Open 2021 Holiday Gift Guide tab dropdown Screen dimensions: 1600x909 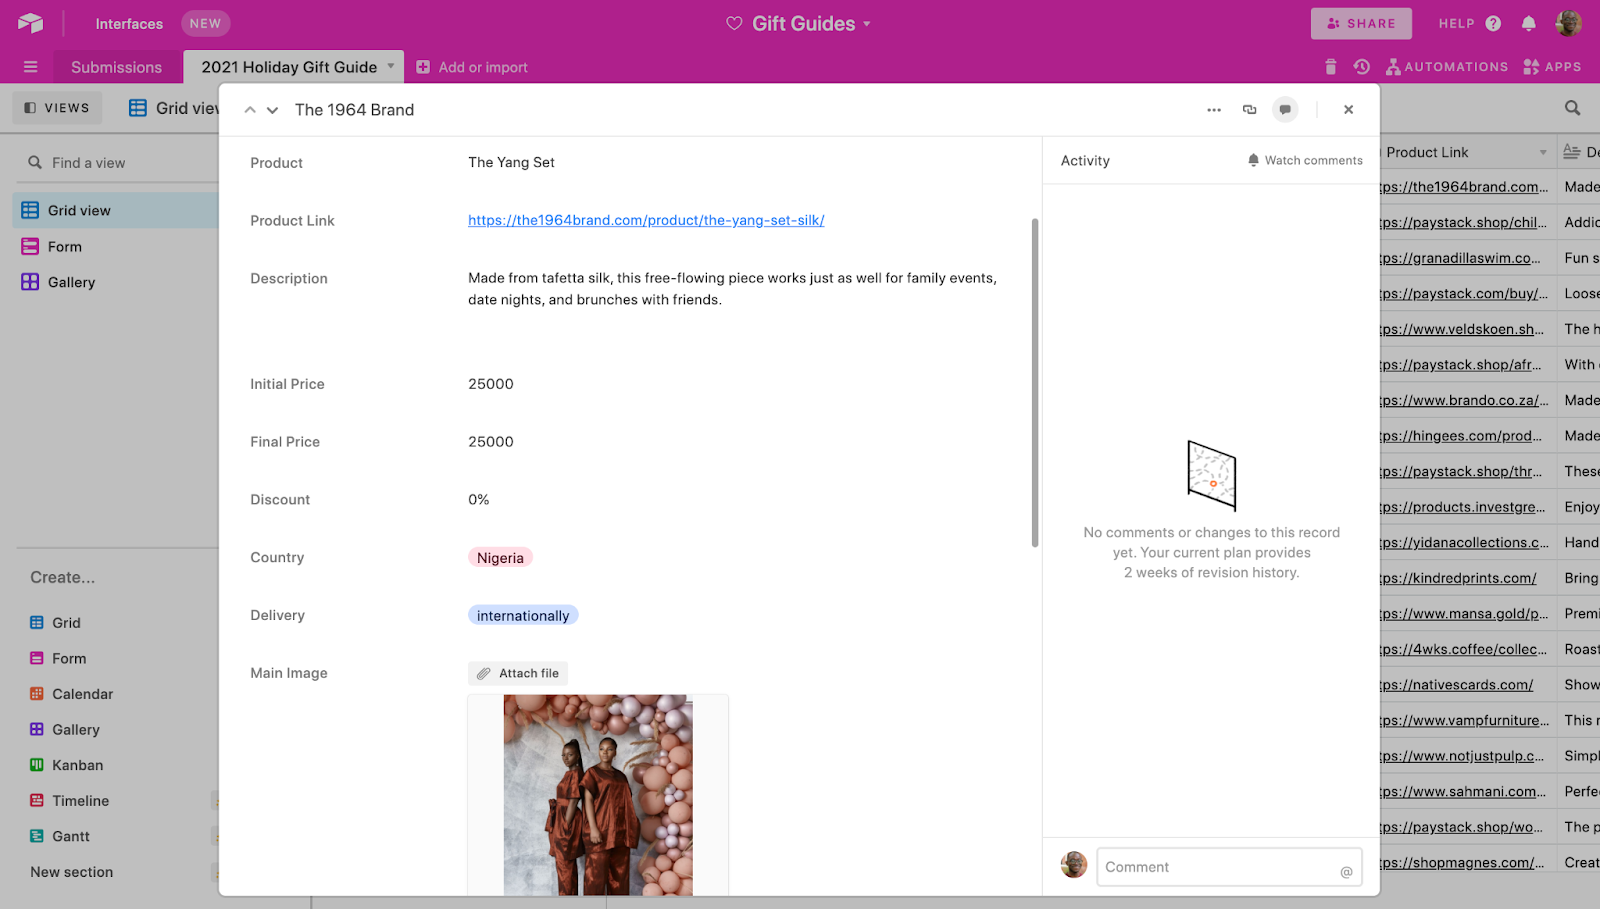(391, 66)
